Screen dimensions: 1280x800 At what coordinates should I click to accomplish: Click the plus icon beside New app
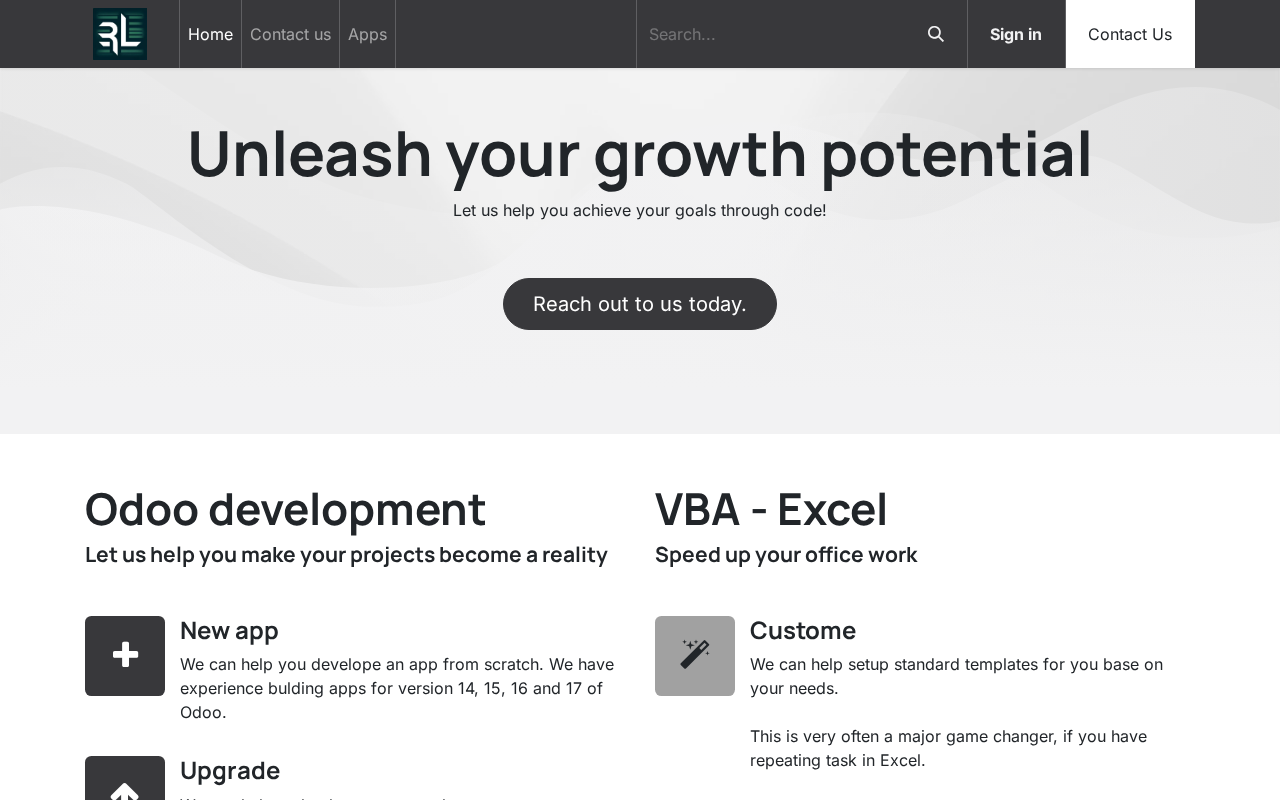click(x=125, y=656)
